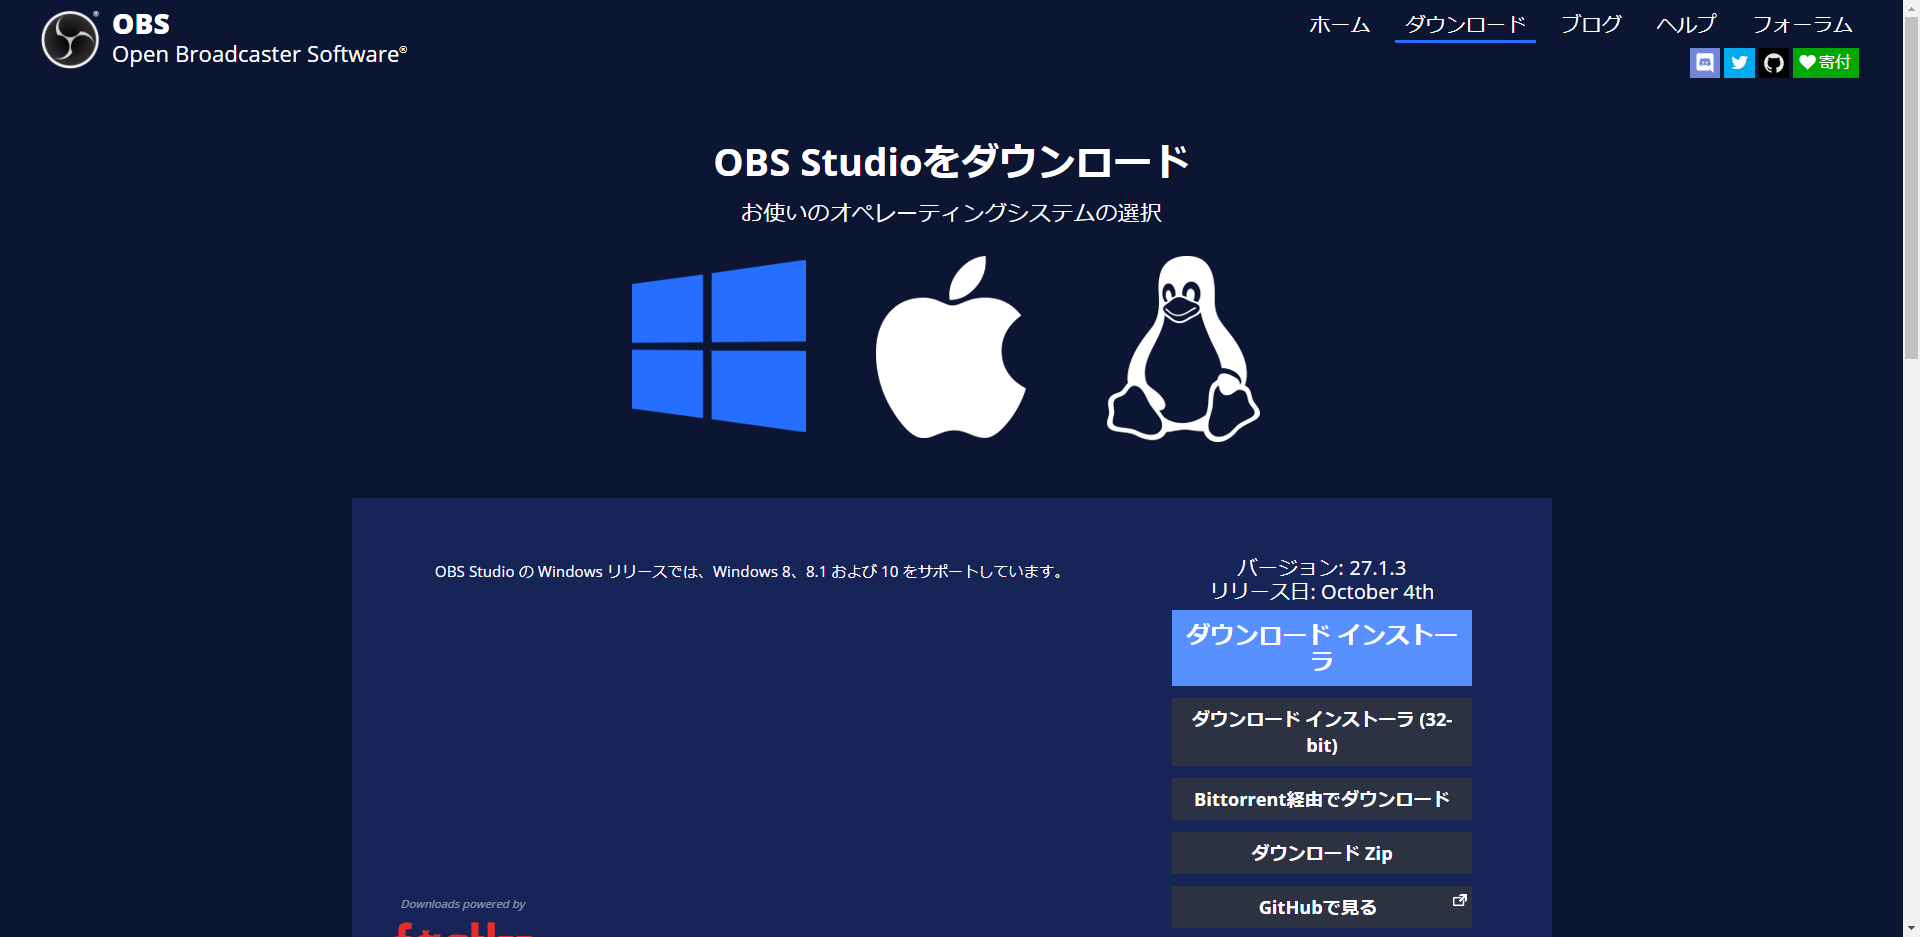This screenshot has width=1920, height=937.
Task: Select the Linux penguin icon
Action: (x=1183, y=348)
